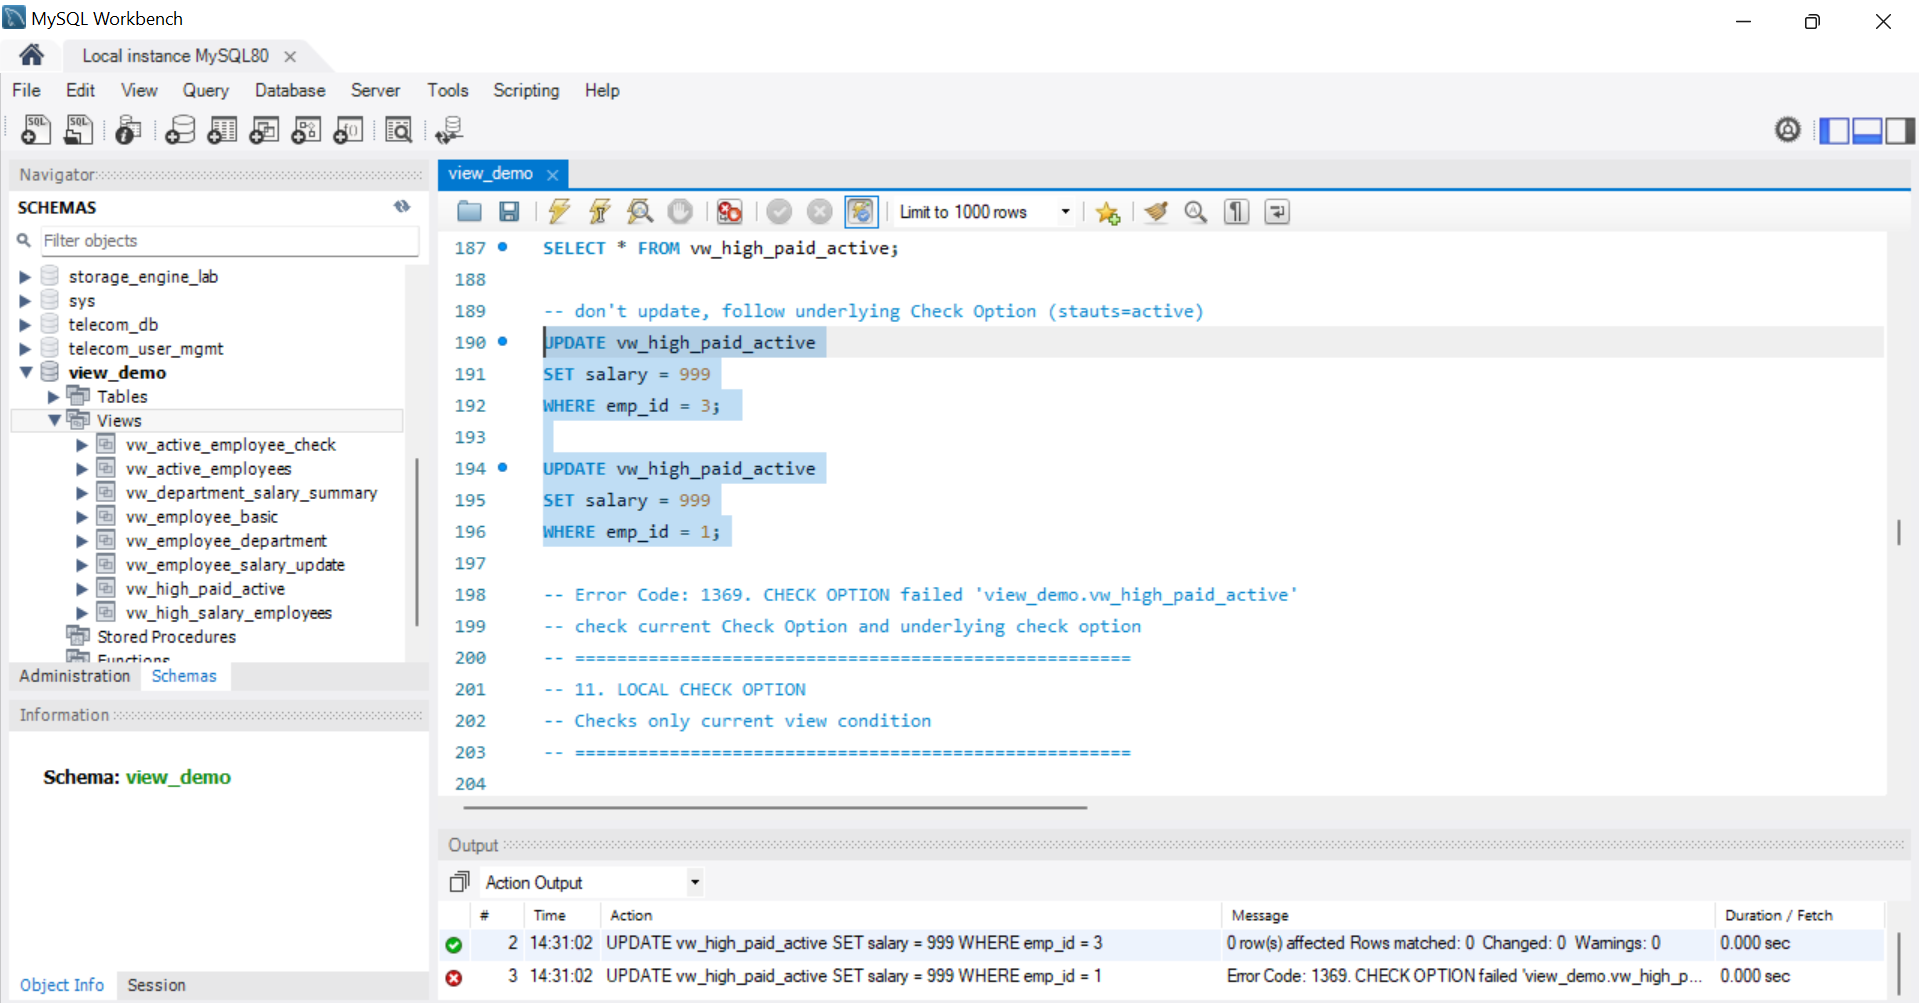Rollback transaction X icon
This screenshot has width=1919, height=1003.
coord(820,212)
